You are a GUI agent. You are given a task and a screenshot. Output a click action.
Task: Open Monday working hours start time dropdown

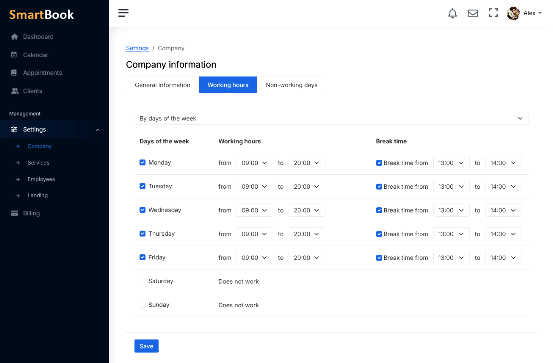pos(254,163)
